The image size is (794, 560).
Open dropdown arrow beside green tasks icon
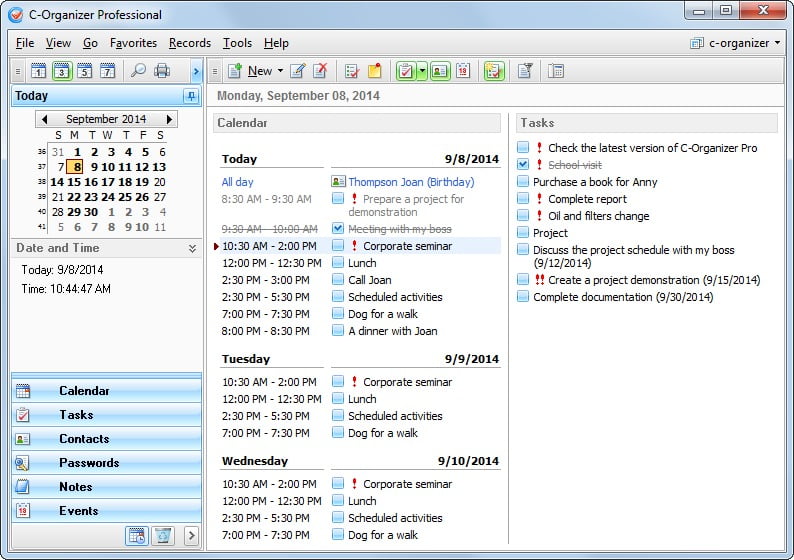[422, 71]
